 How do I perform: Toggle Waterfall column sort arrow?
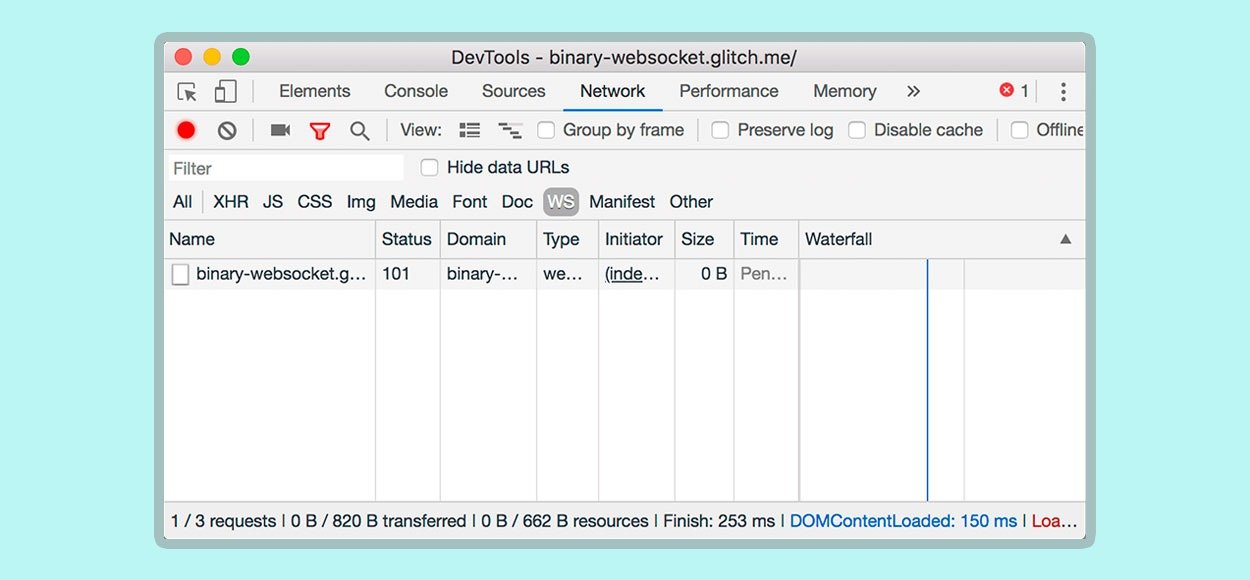pos(1066,239)
